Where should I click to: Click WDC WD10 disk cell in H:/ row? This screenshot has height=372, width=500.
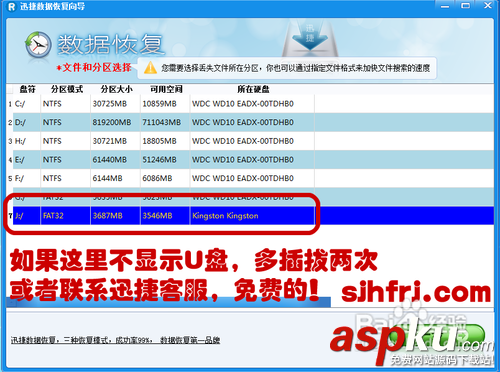click(252, 141)
